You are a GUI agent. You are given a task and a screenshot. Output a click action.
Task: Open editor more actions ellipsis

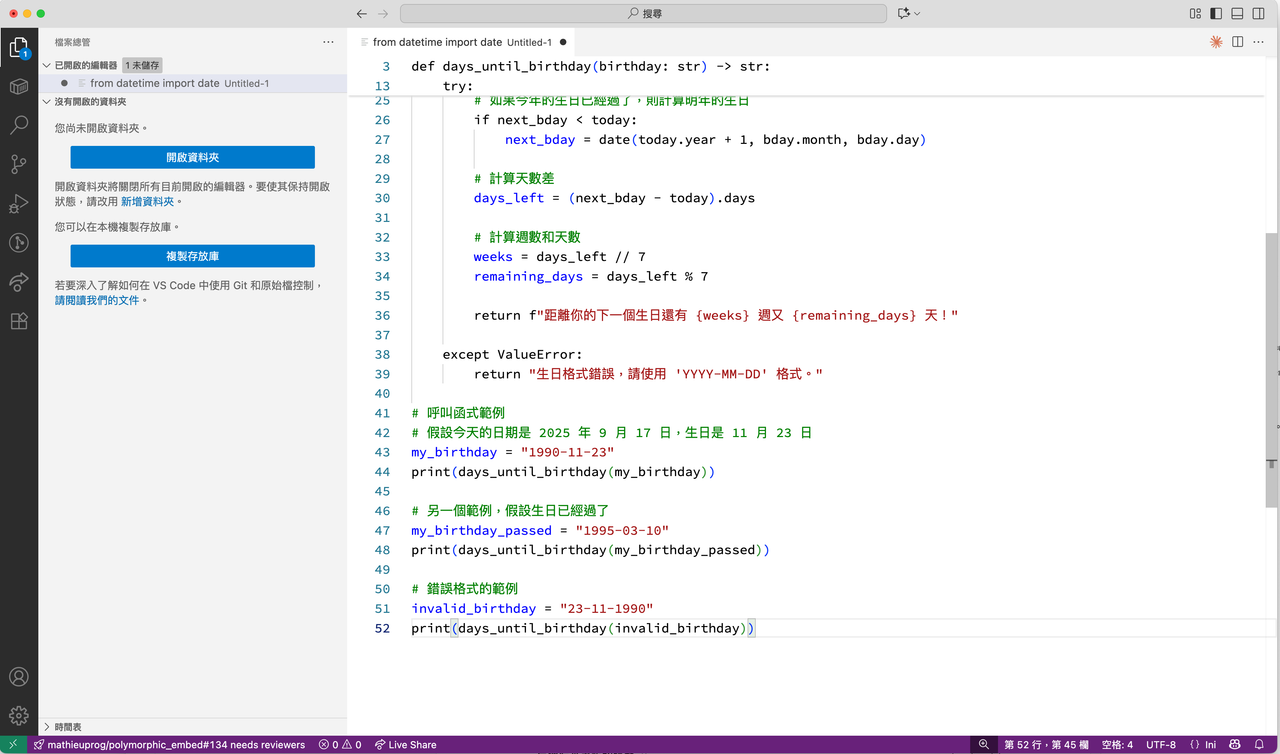coord(1260,42)
